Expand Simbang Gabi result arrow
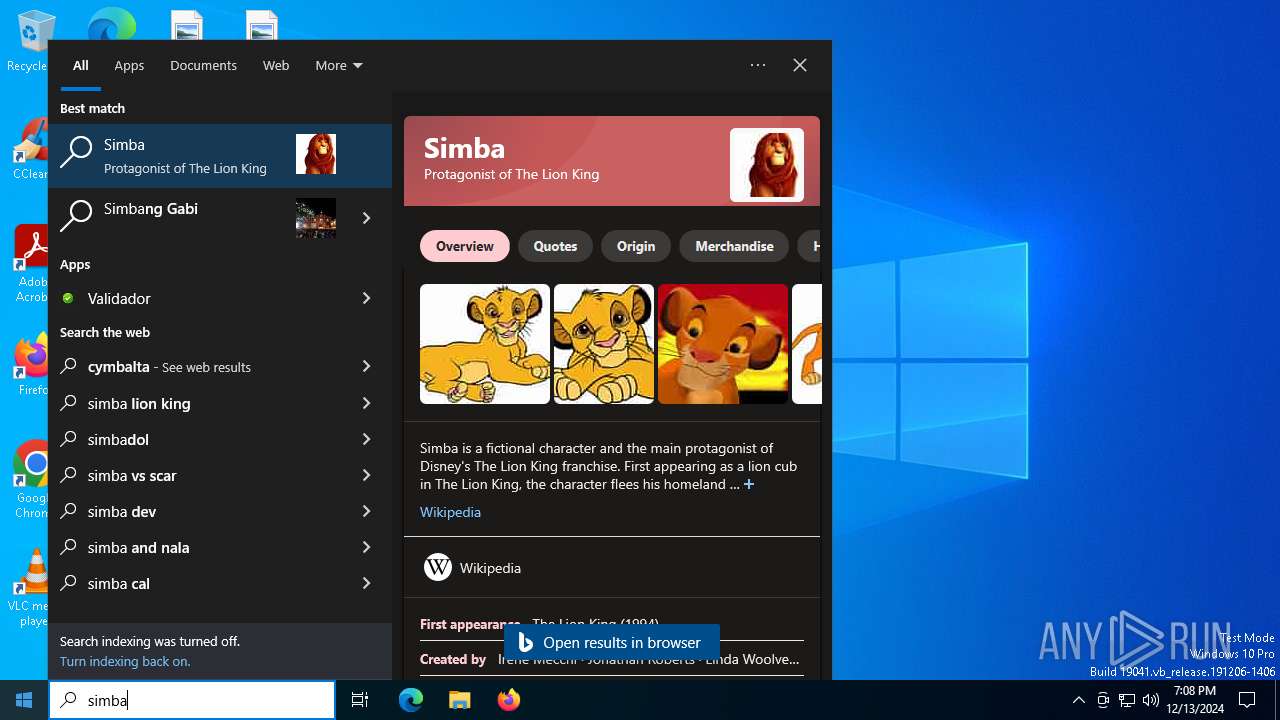1280x720 pixels. click(x=366, y=217)
